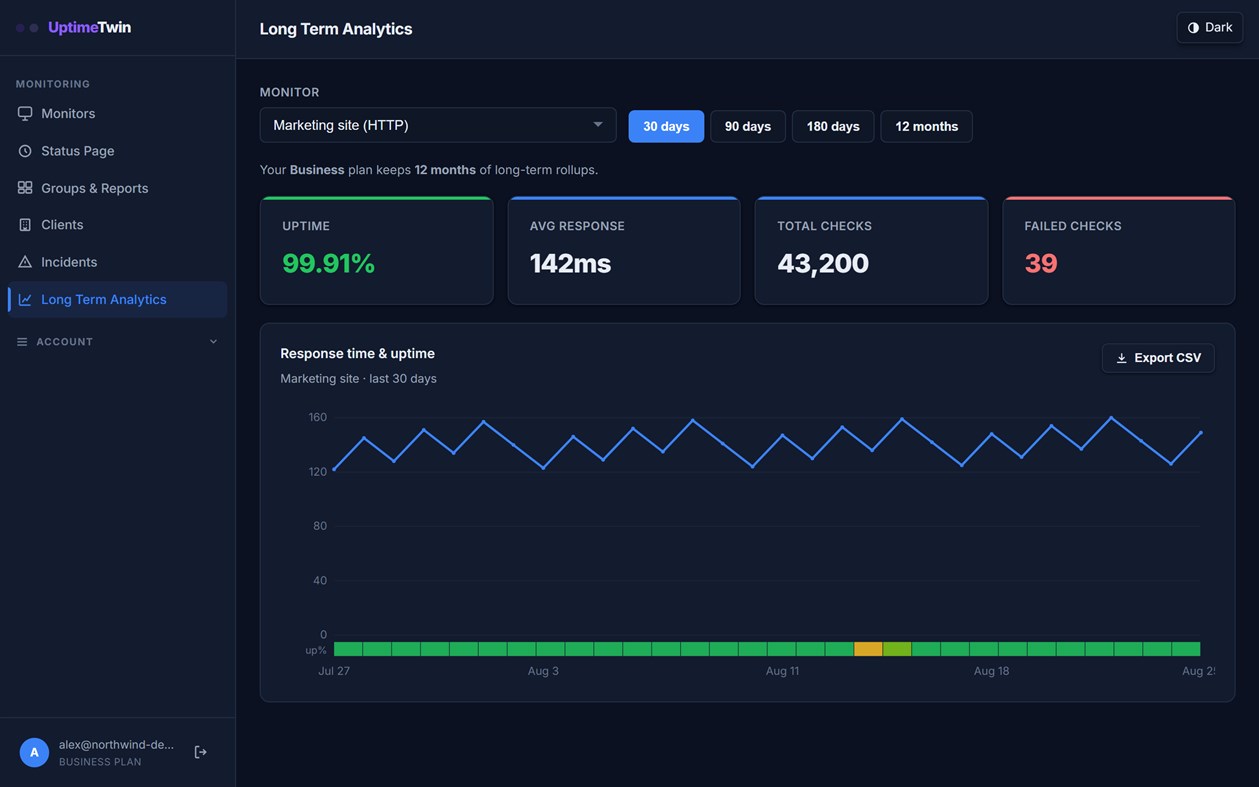Click the FAILED CHECKS 39 card
Screen dimensions: 1259x787
click(x=1119, y=250)
